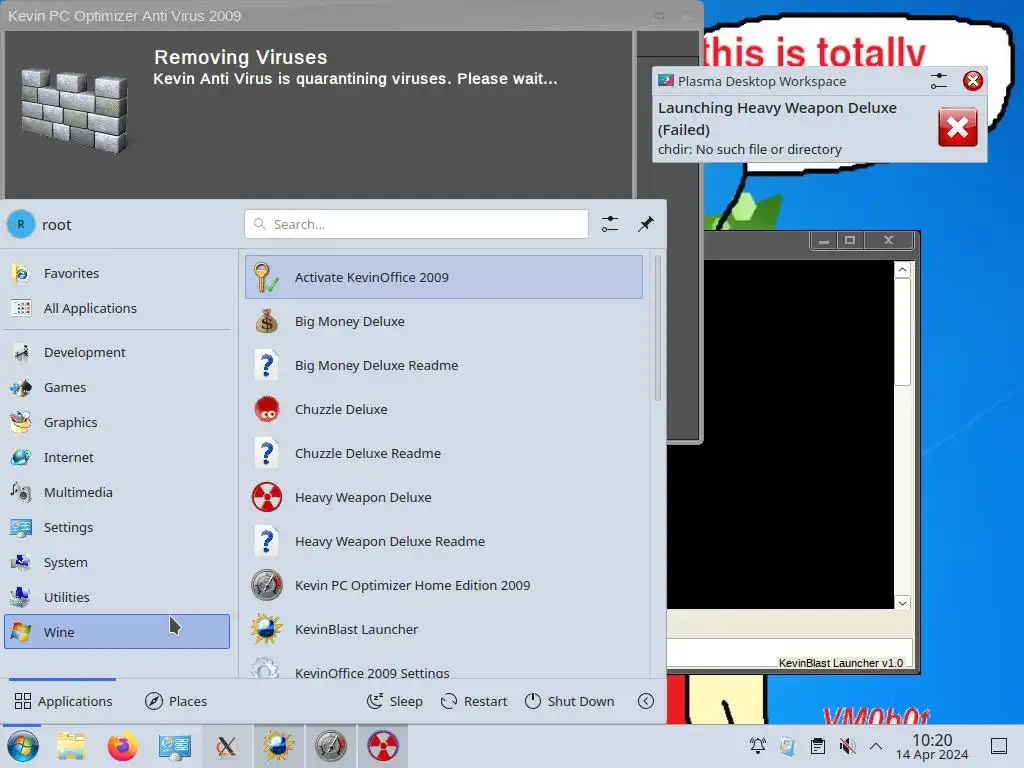Open the Graphics category
Image resolution: width=1024 pixels, height=768 pixels.
[x=117, y=423]
